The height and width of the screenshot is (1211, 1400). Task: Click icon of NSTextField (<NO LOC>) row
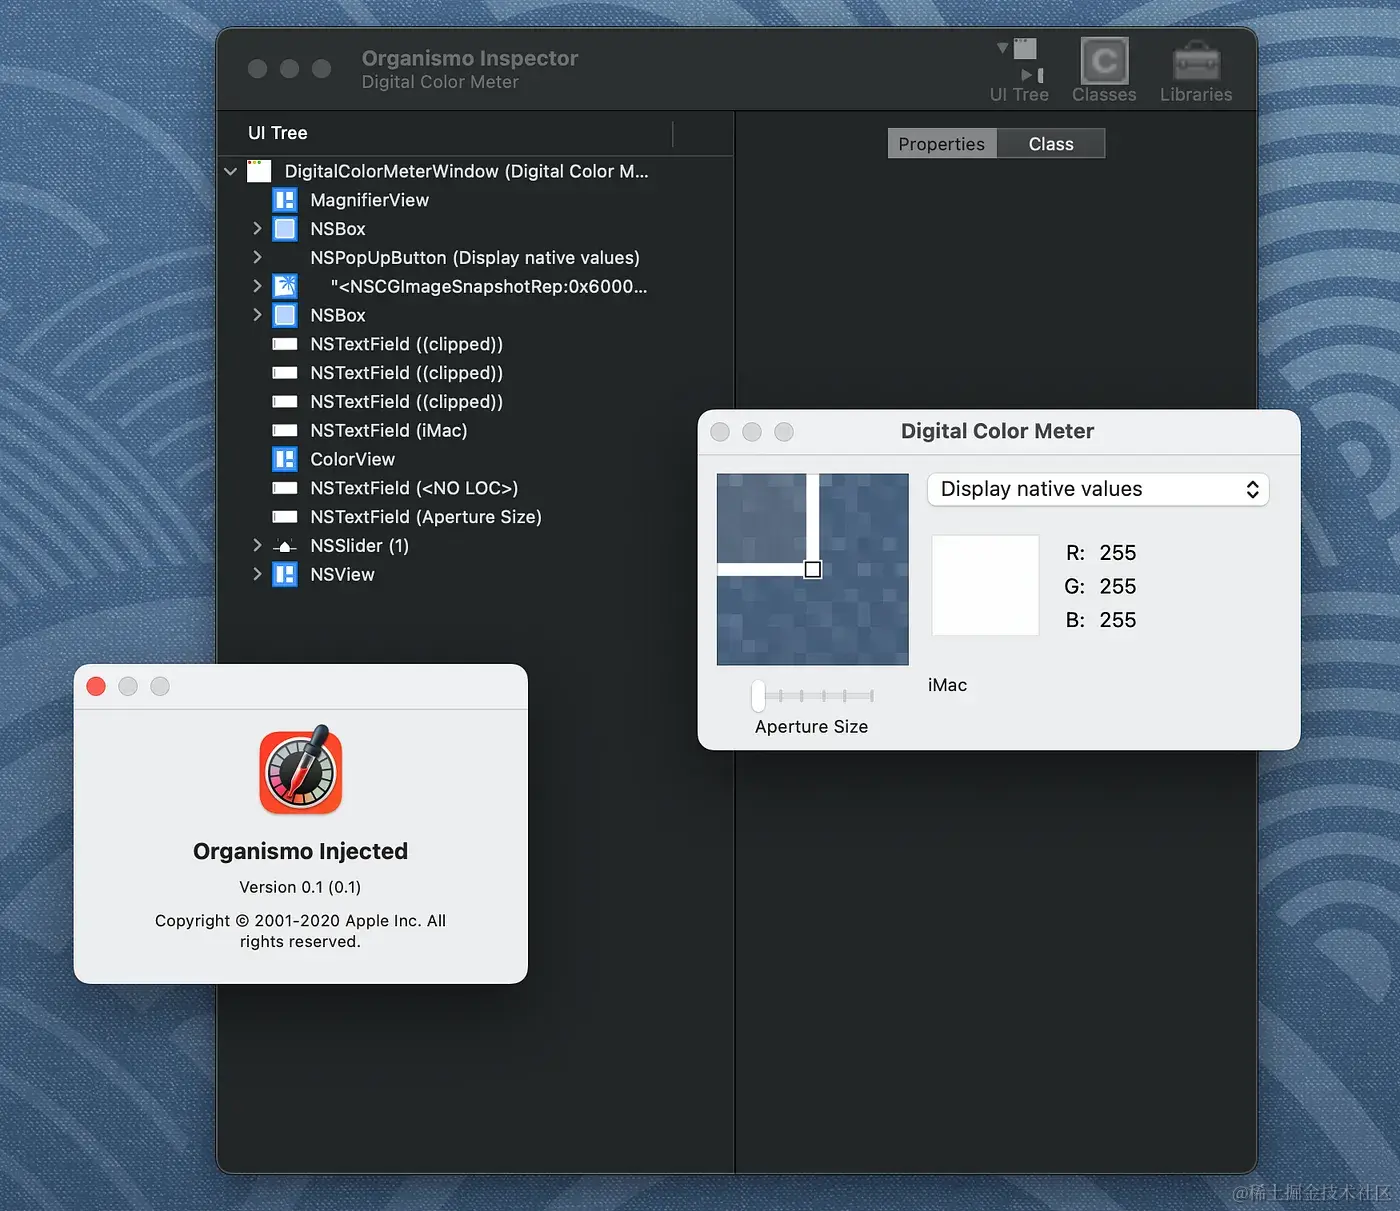[285, 488]
